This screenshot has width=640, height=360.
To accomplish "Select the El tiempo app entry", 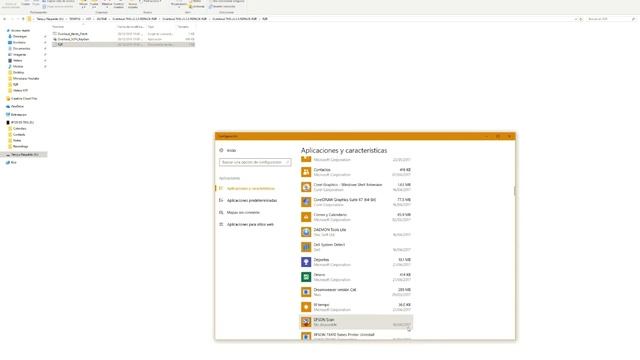I will 356,307.
